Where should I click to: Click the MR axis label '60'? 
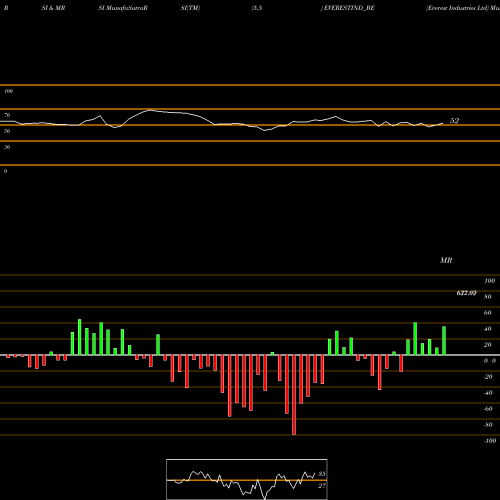(x=488, y=313)
